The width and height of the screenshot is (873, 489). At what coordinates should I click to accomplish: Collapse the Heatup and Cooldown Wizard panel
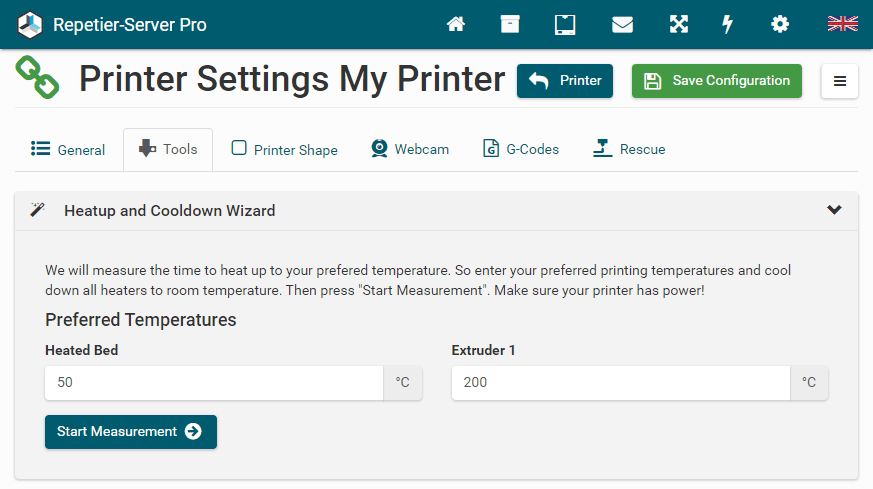click(x=834, y=210)
